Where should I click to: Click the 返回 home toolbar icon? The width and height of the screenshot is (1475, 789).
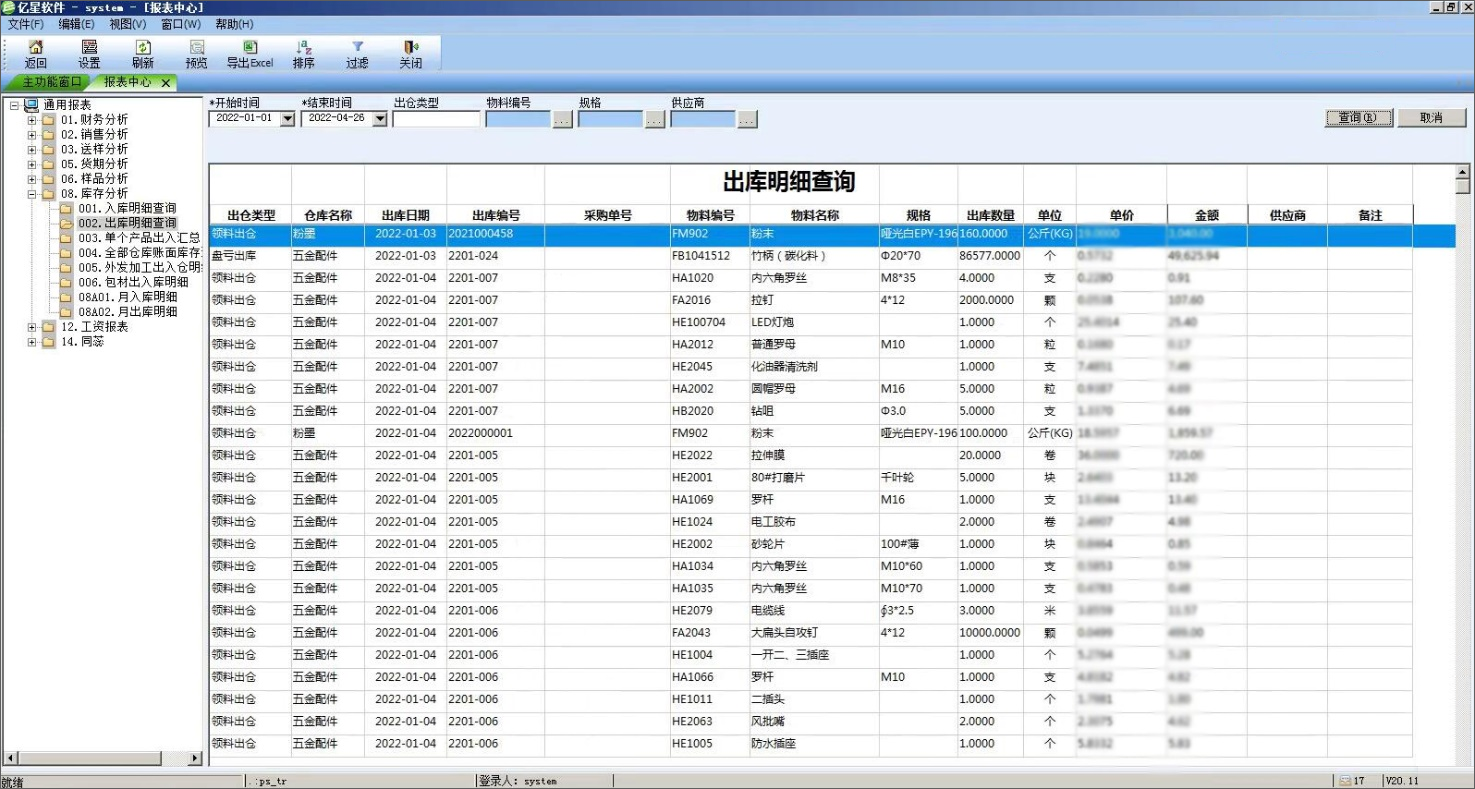[x=35, y=47]
